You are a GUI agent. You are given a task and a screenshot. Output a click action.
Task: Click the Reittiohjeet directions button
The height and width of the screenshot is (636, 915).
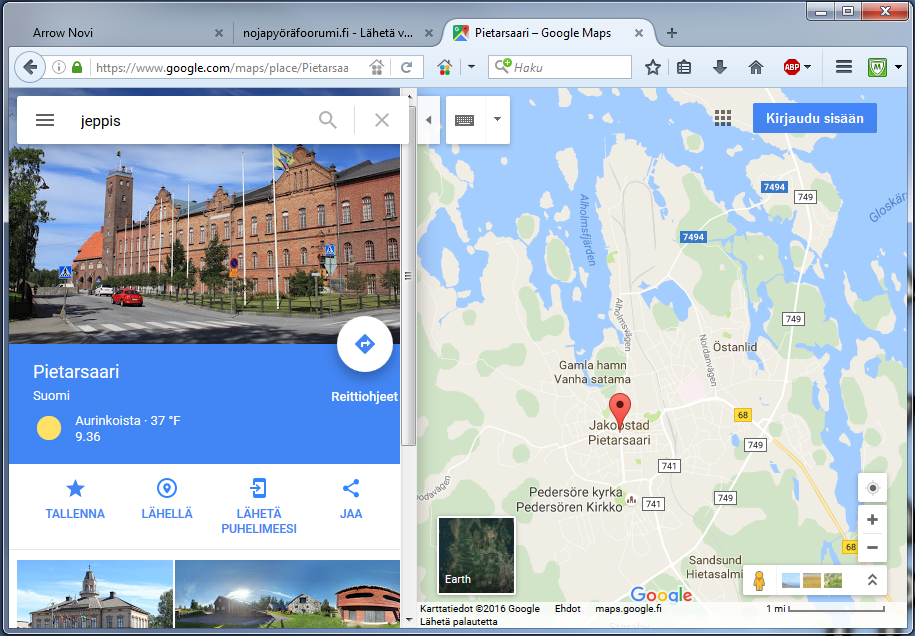(x=364, y=345)
